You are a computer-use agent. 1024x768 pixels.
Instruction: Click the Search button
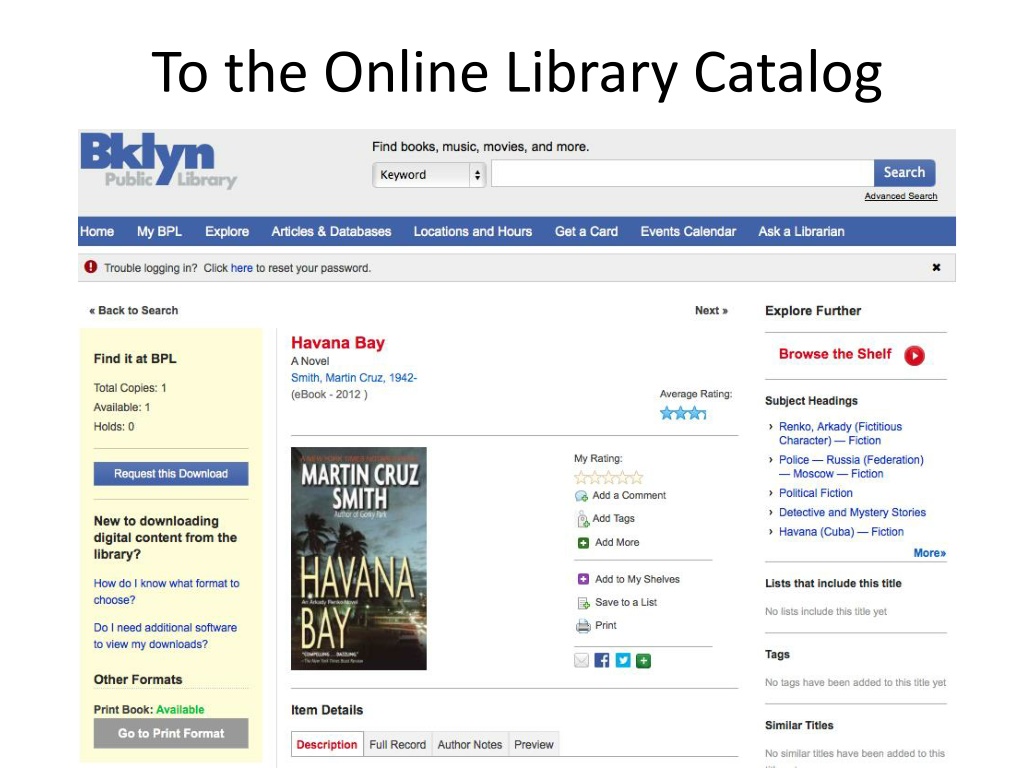tap(904, 172)
